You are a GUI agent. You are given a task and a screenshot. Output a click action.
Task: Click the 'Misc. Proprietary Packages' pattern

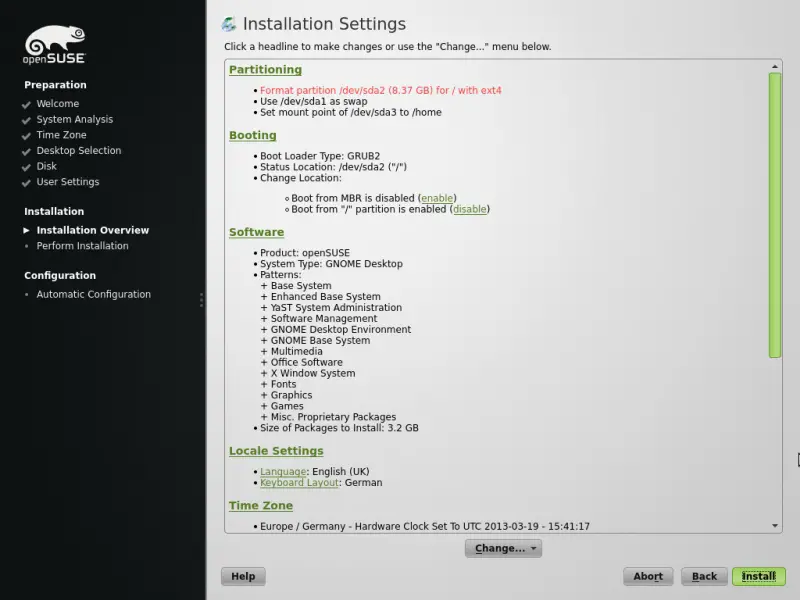(333, 417)
